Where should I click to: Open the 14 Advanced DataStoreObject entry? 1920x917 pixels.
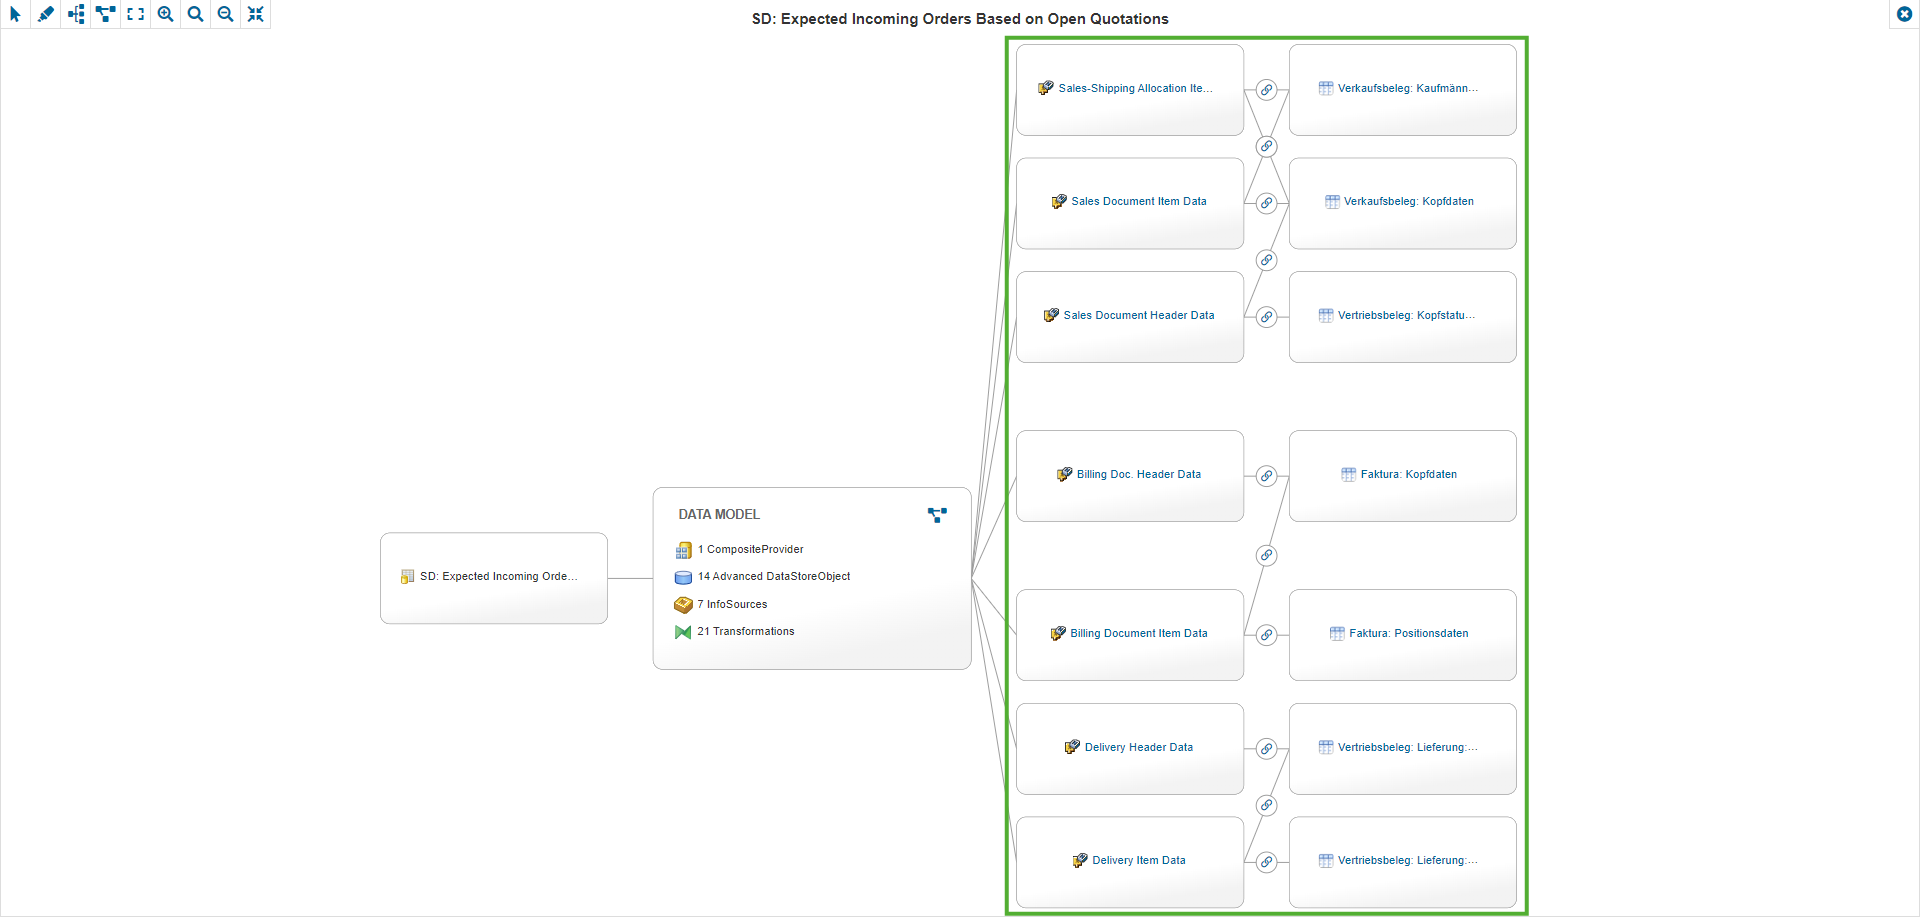(773, 576)
